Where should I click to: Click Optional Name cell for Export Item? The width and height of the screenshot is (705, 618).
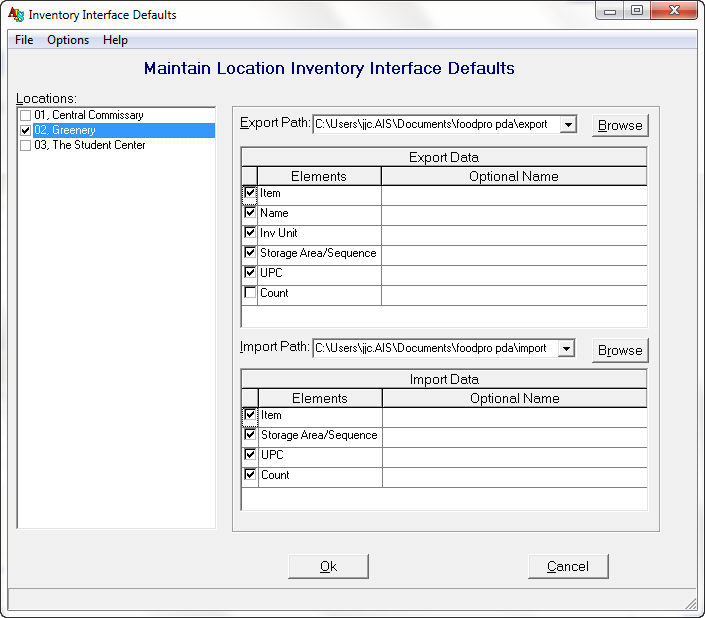[x=514, y=196]
